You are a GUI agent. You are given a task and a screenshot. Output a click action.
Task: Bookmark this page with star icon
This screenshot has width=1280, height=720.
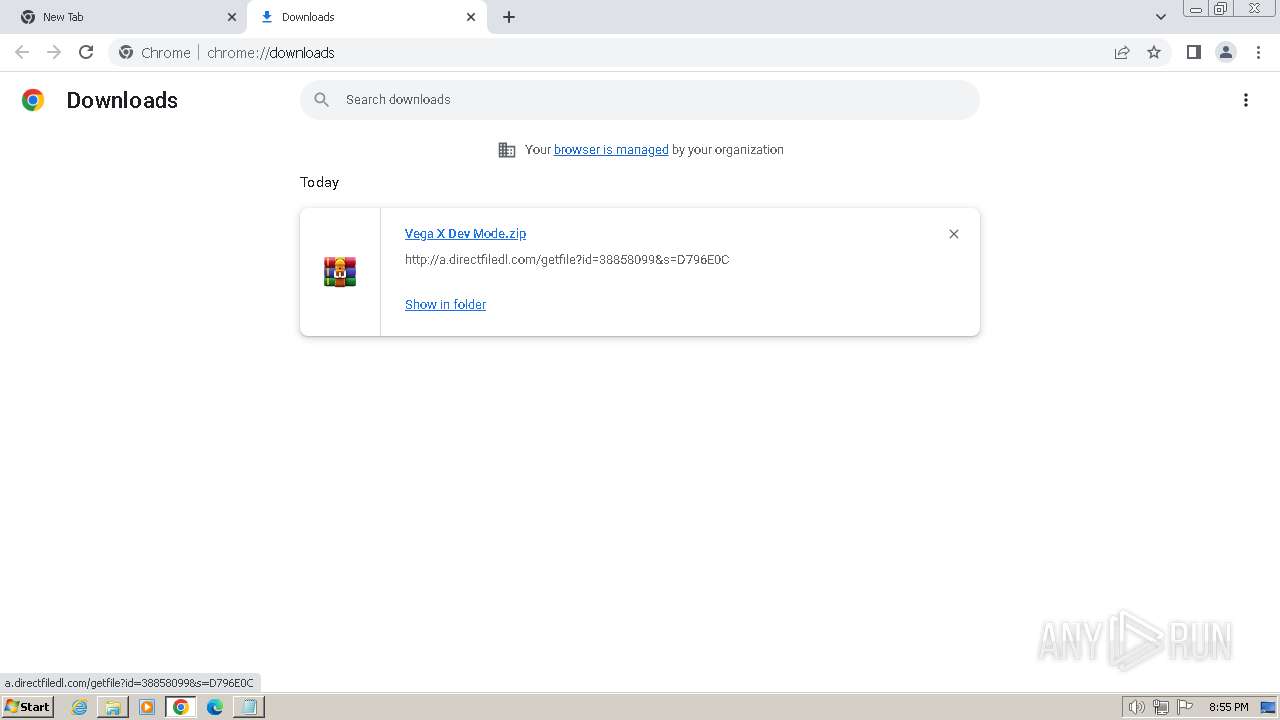tap(1154, 52)
